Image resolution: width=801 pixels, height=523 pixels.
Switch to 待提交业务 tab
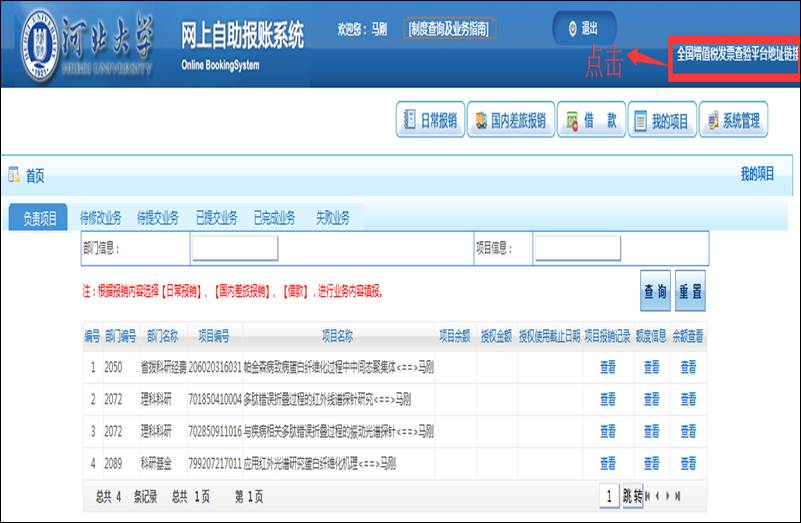(158, 218)
